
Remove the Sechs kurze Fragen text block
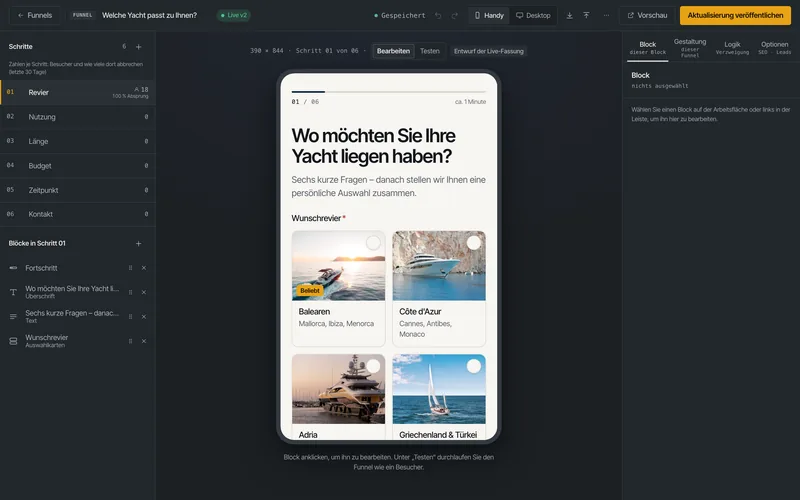click(144, 317)
